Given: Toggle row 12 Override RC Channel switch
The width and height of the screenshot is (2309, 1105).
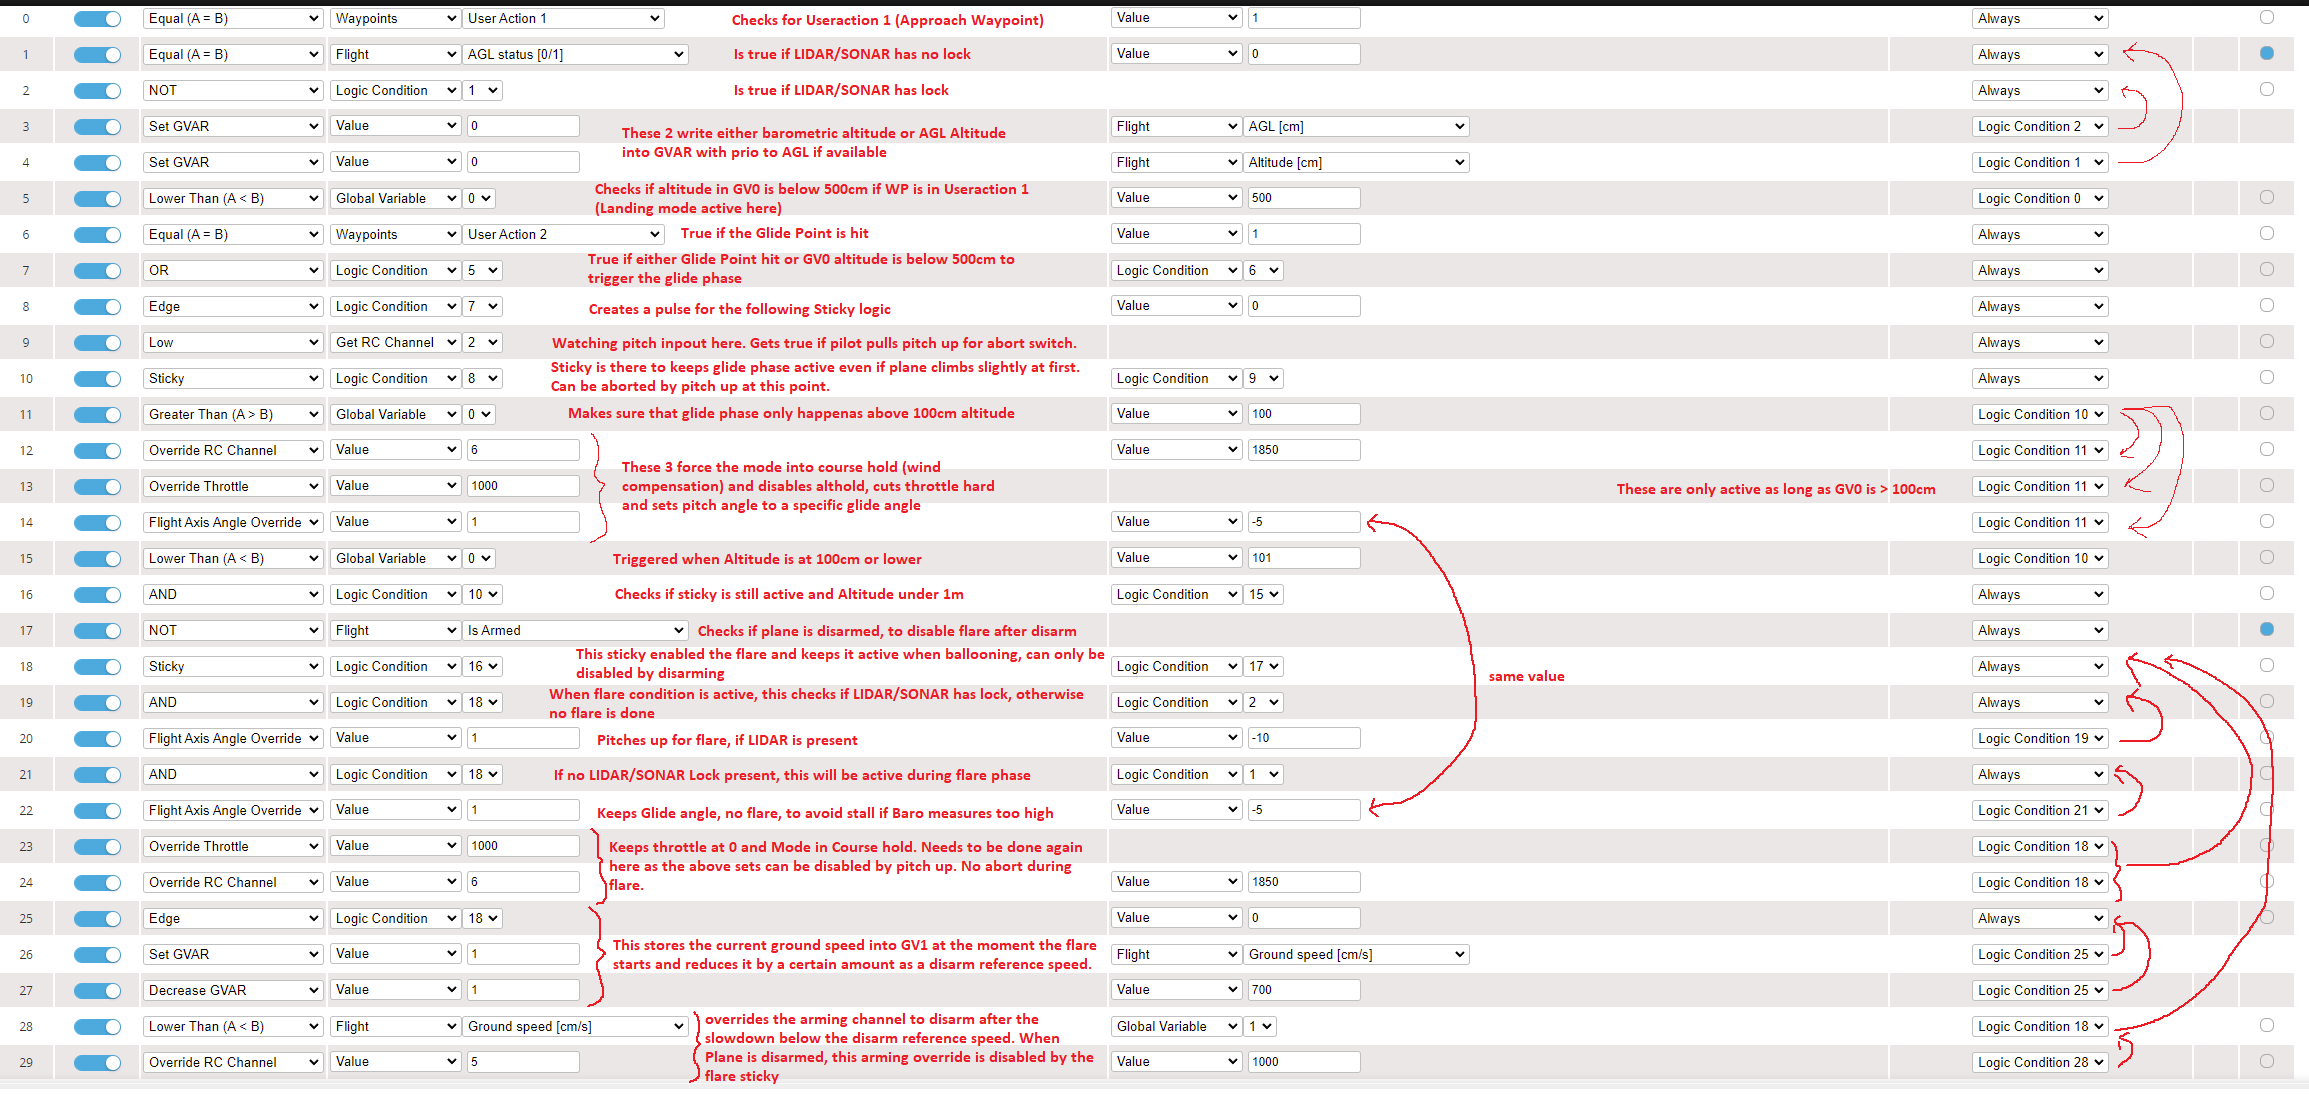Looking at the screenshot, I should pyautogui.click(x=97, y=451).
